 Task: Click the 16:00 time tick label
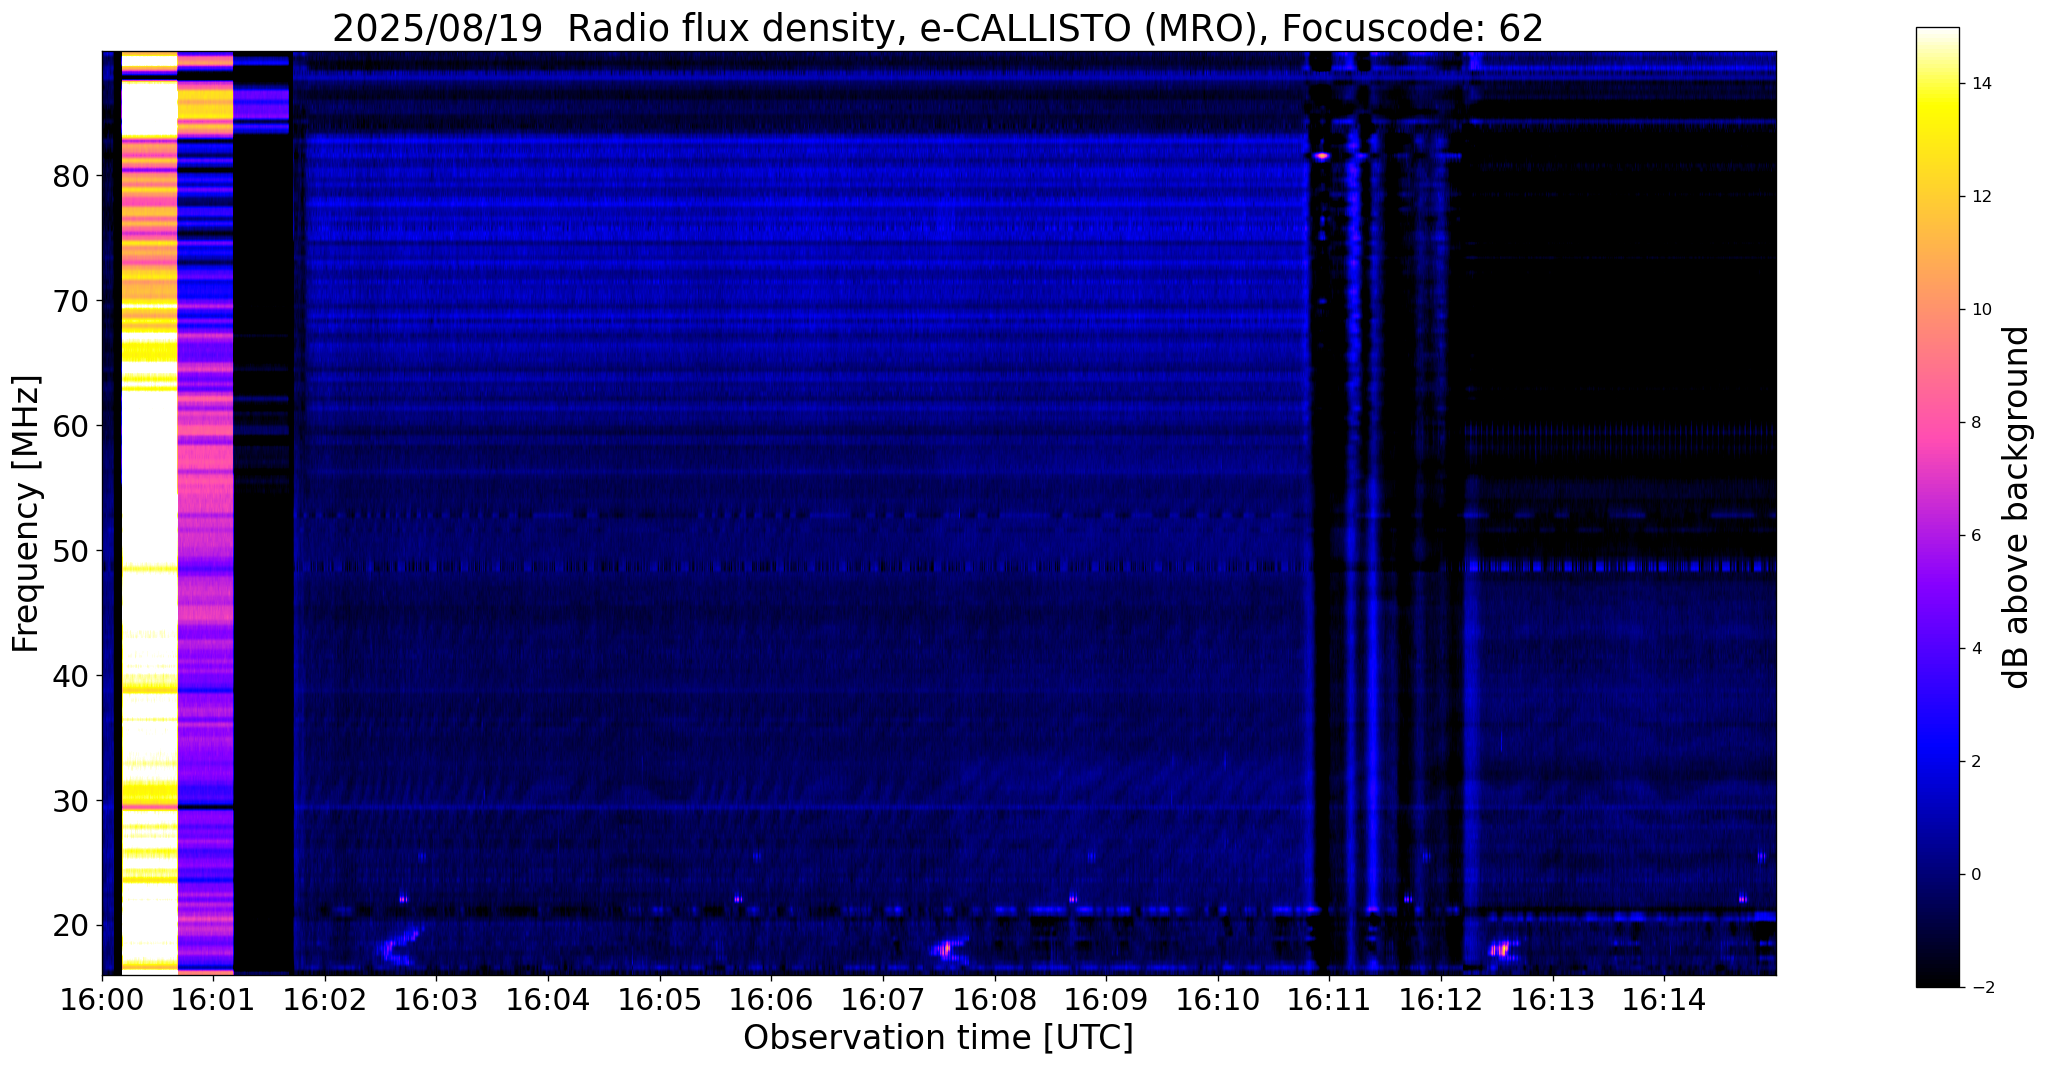pos(102,1000)
